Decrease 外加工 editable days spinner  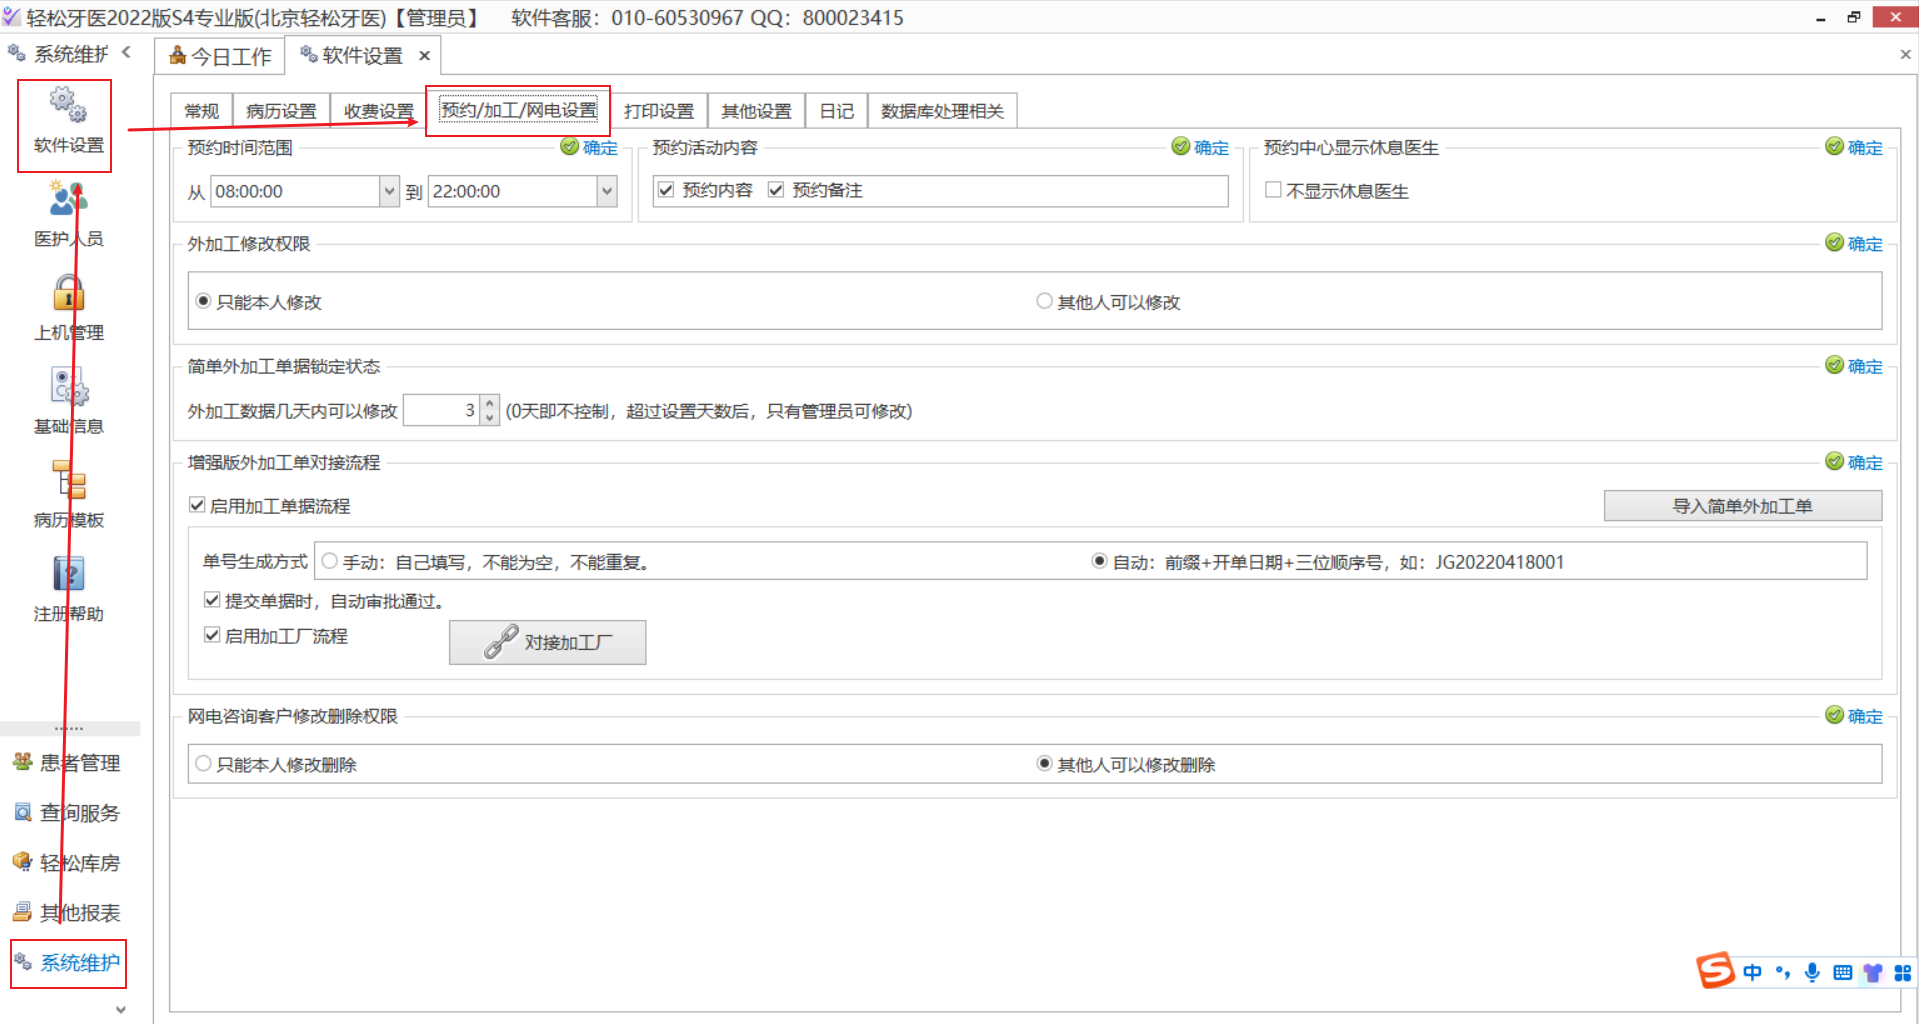(x=489, y=417)
